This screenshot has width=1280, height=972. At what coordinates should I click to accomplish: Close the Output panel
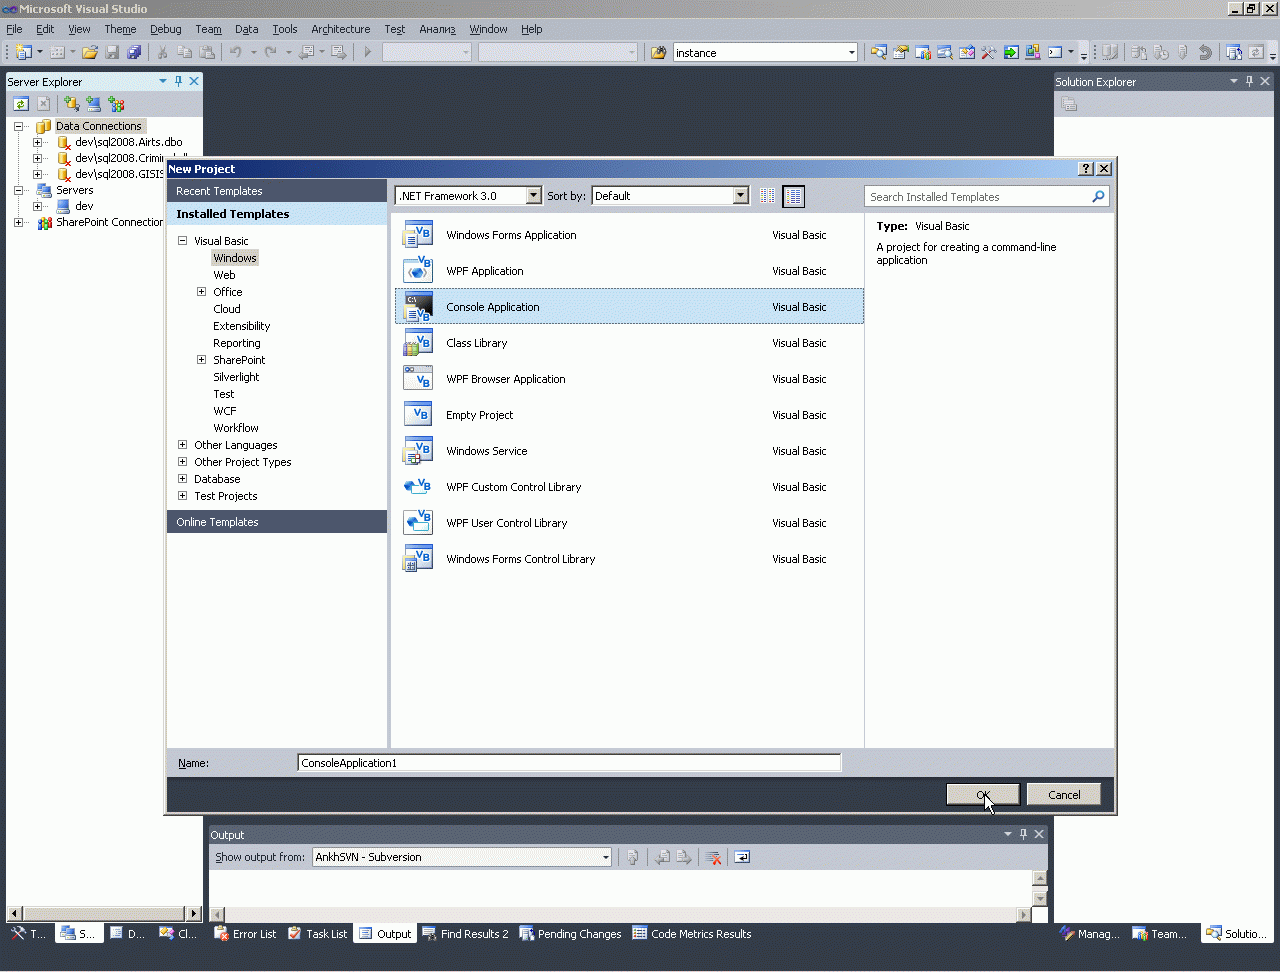(x=1039, y=834)
